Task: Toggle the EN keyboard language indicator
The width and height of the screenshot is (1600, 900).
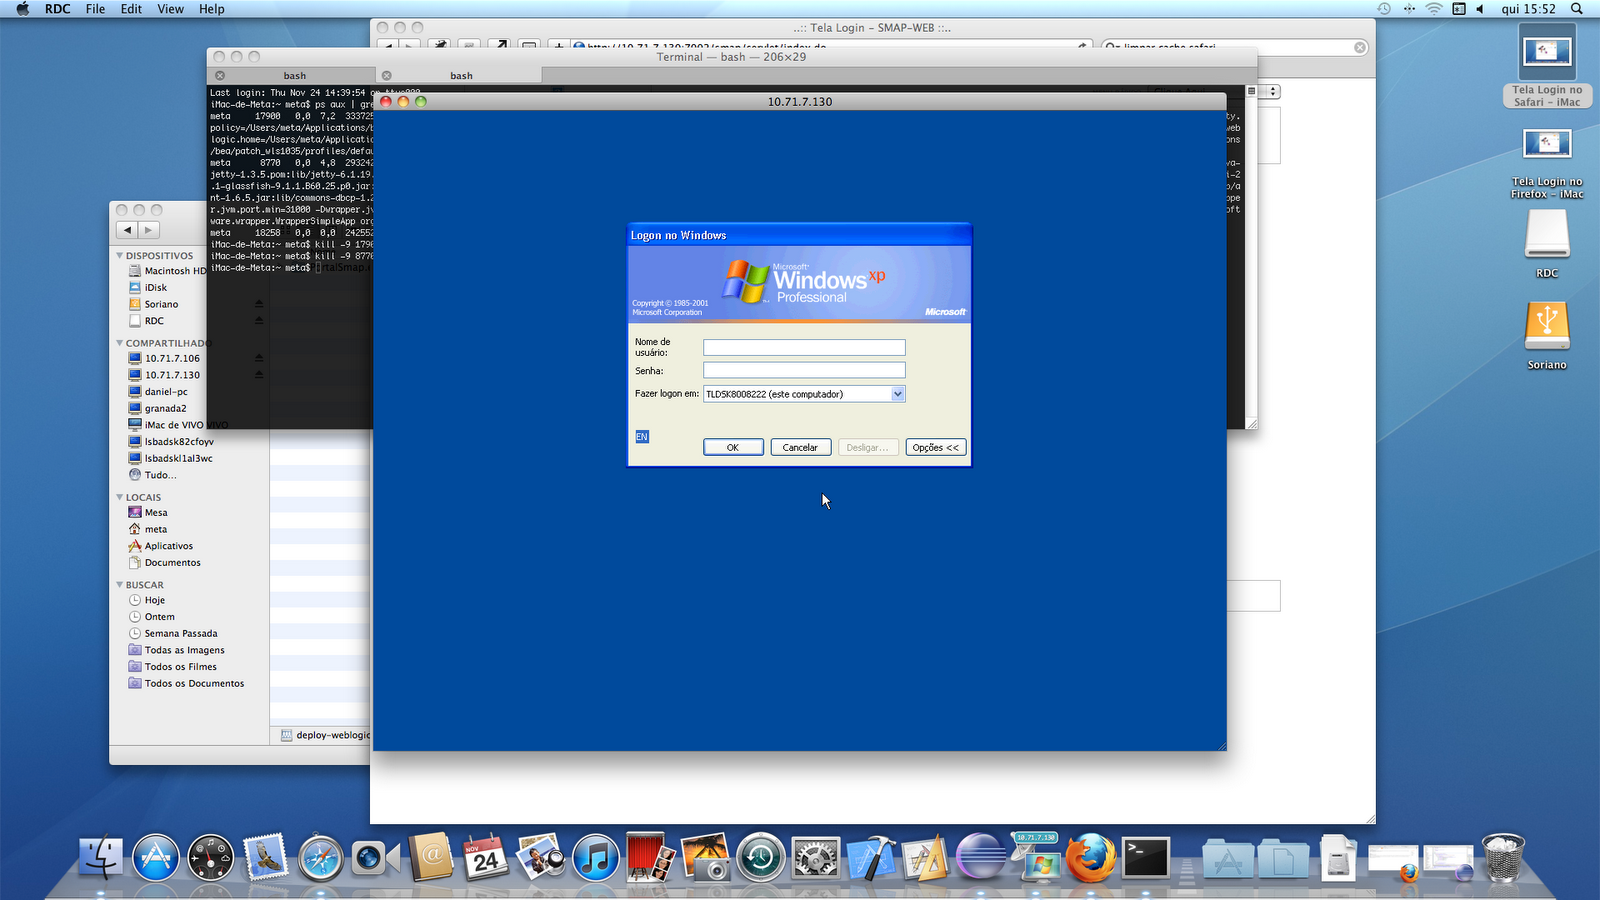Action: click(642, 436)
